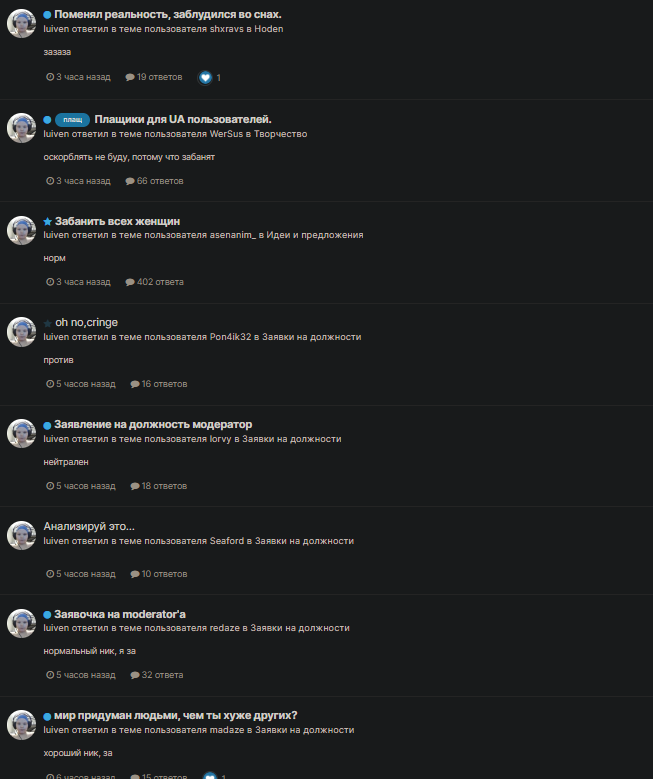Open topic Плащики для UA пользователей
653x779 pixels.
pos(183,119)
